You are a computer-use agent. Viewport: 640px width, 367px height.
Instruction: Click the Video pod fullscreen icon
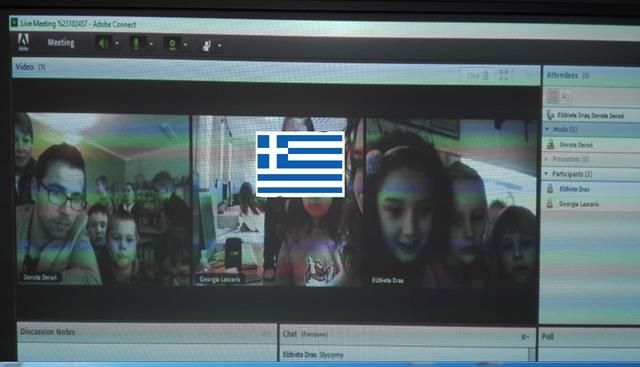click(504, 75)
